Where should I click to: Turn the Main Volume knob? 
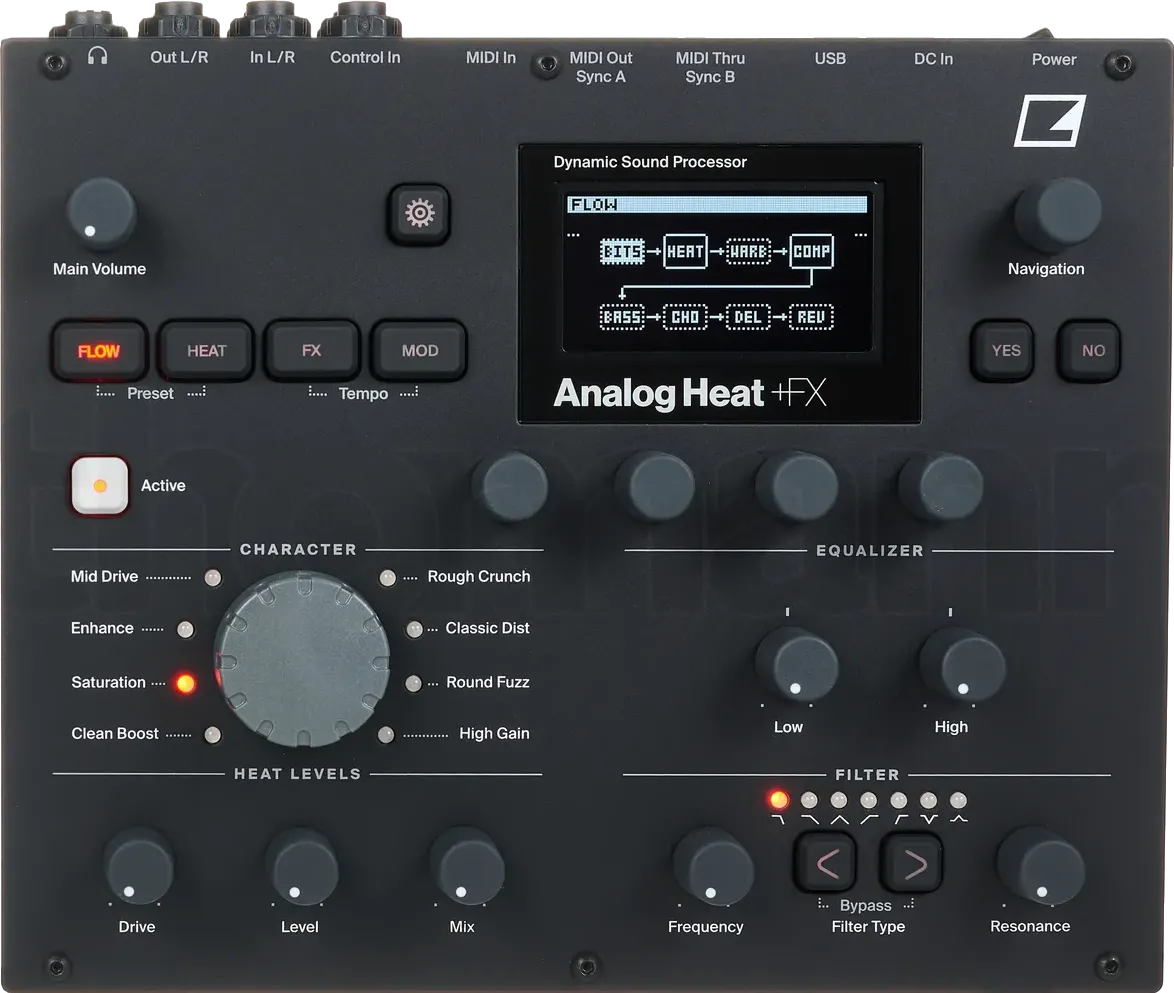pyautogui.click(x=100, y=215)
